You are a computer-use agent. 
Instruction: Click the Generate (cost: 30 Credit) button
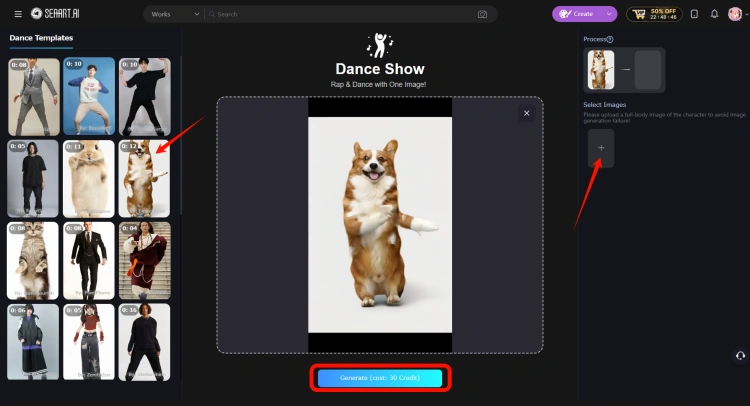(380, 378)
